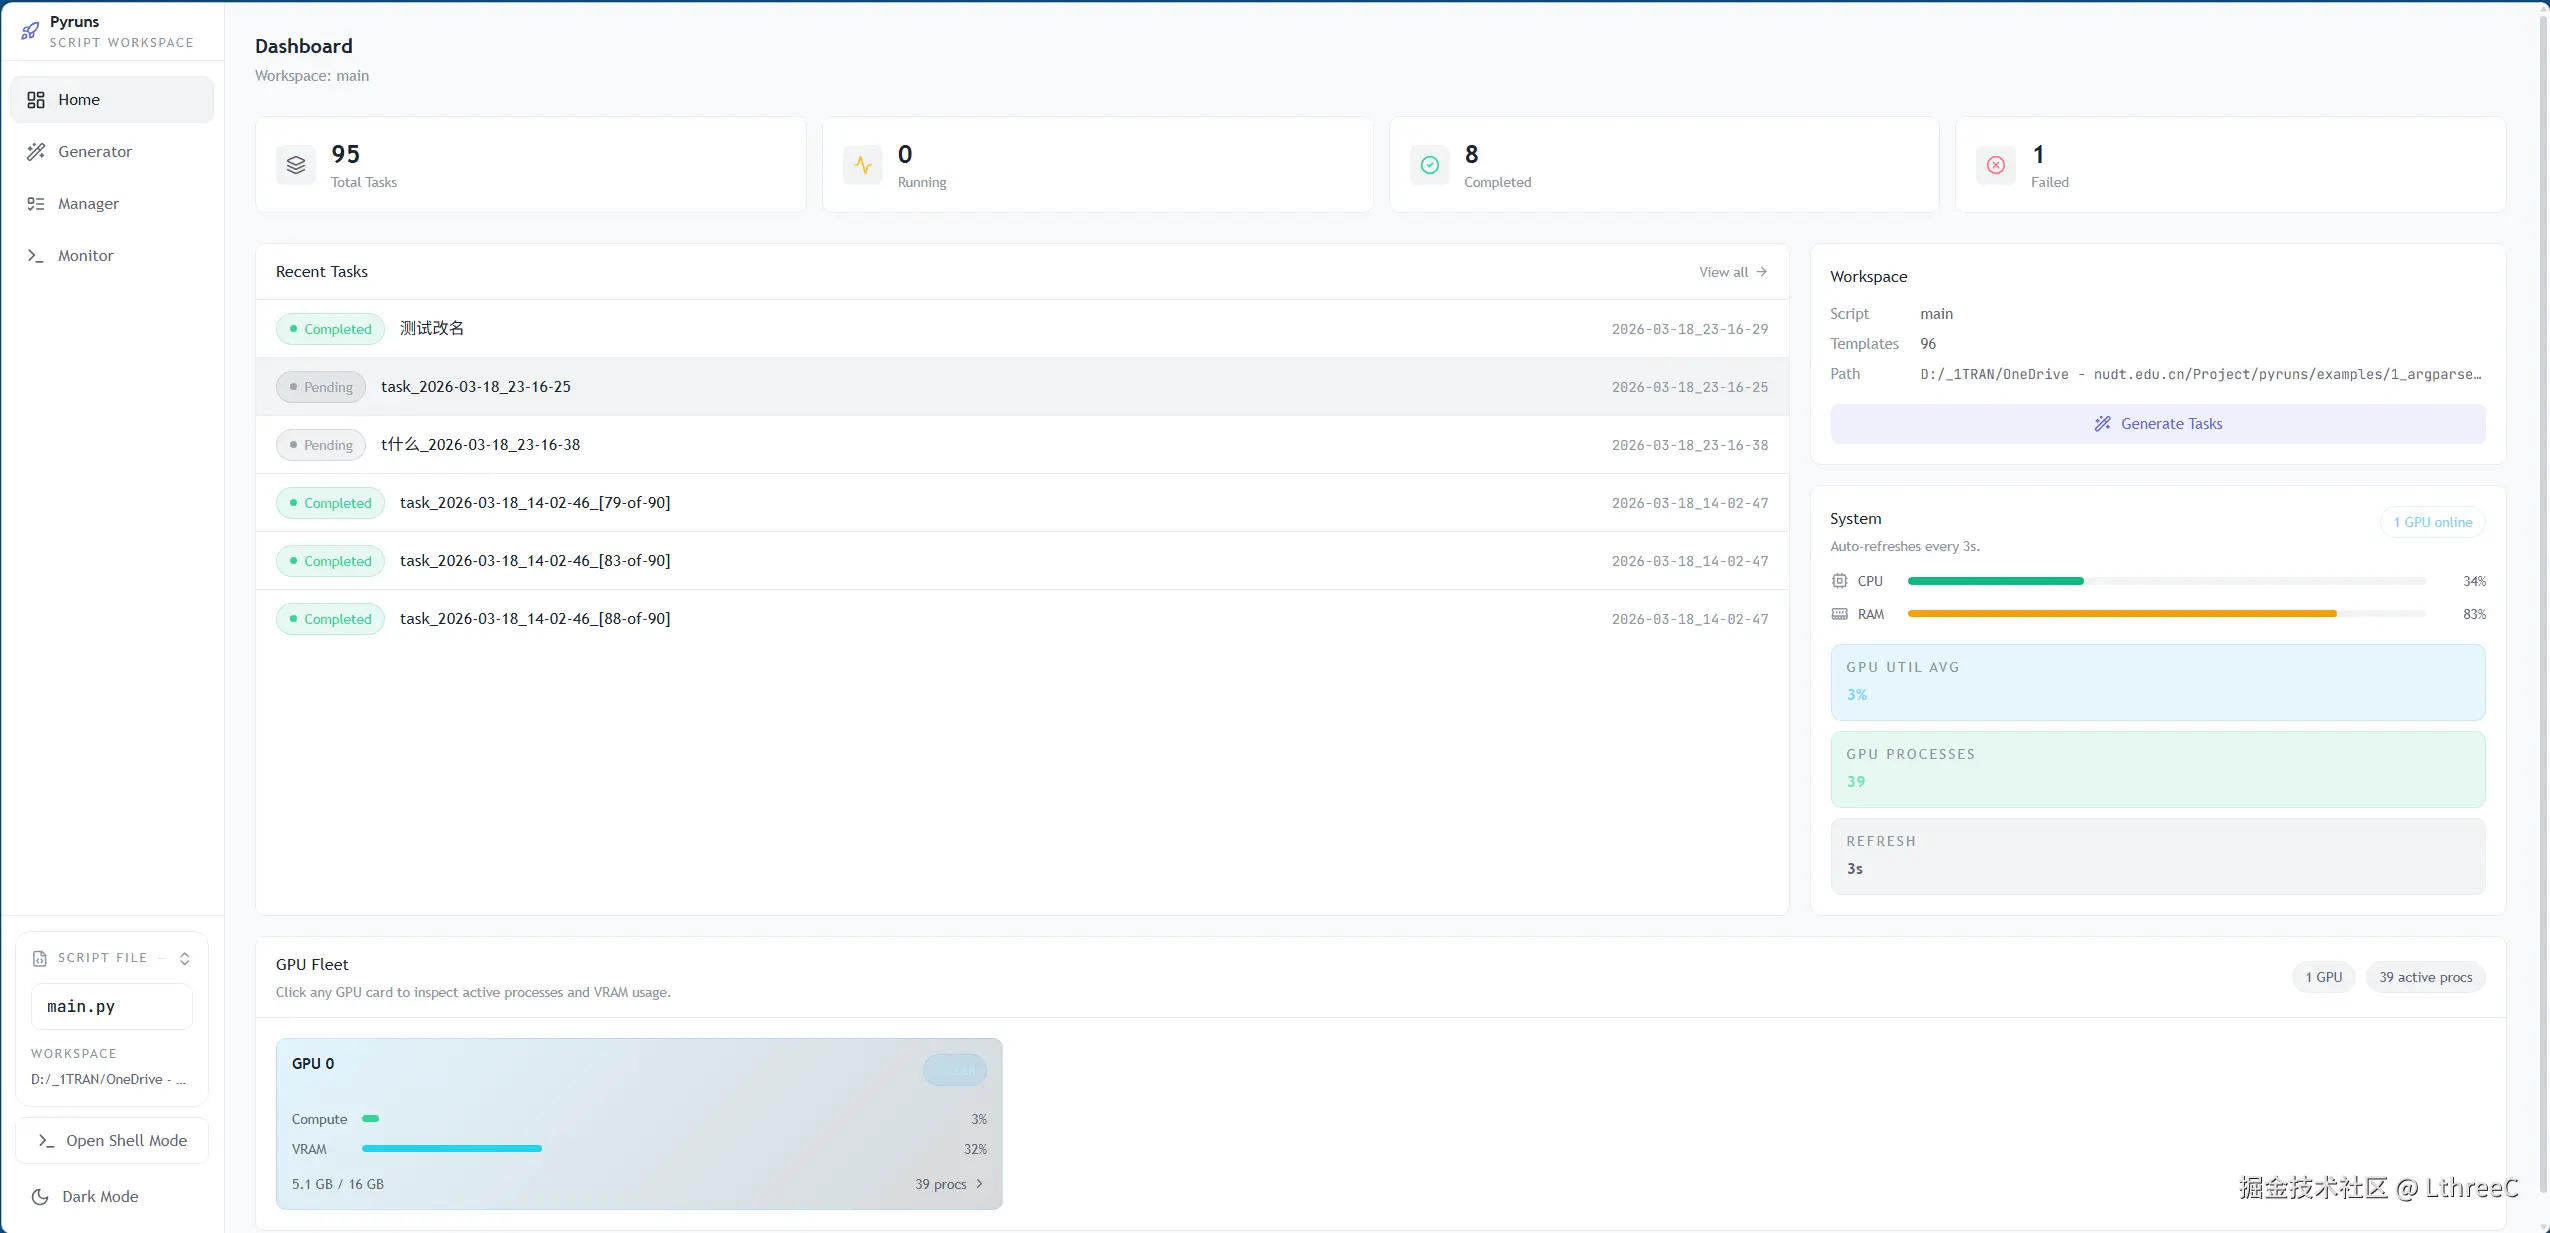This screenshot has height=1233, width=2550.
Task: Click the Generate Tasks button
Action: click(x=2157, y=424)
